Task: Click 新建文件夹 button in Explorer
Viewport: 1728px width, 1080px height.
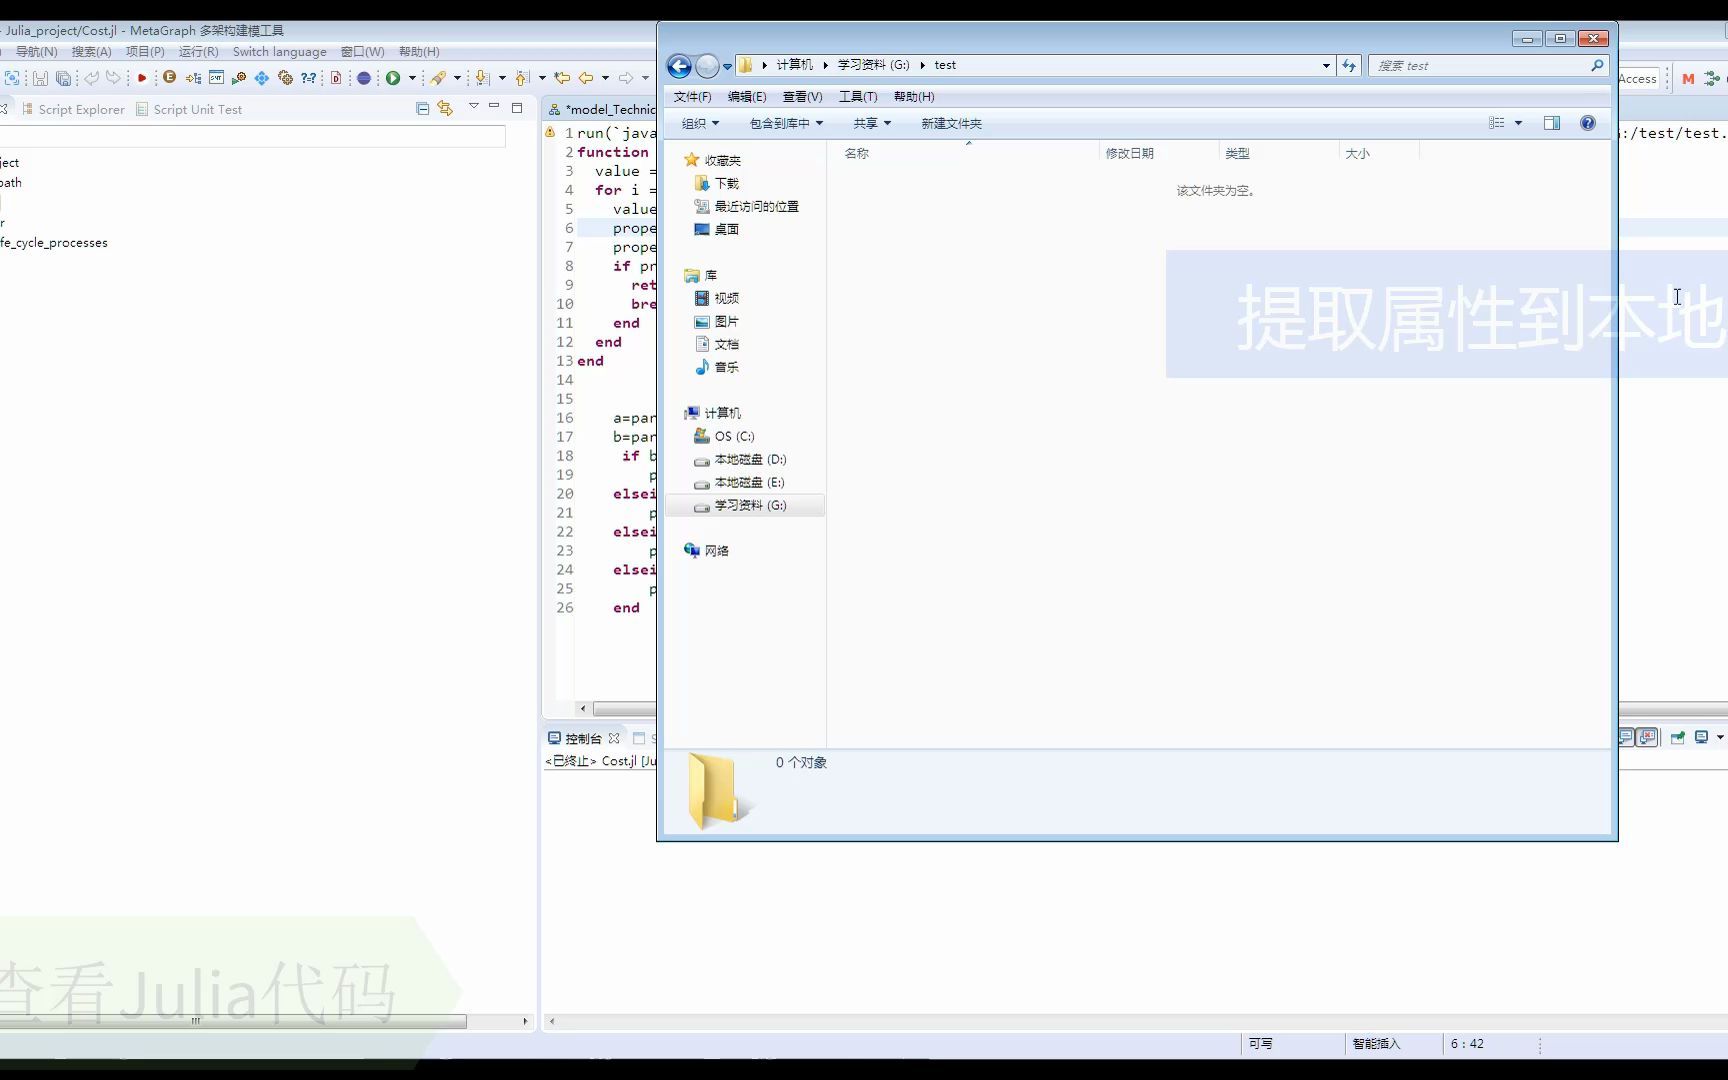Action: click(951, 123)
